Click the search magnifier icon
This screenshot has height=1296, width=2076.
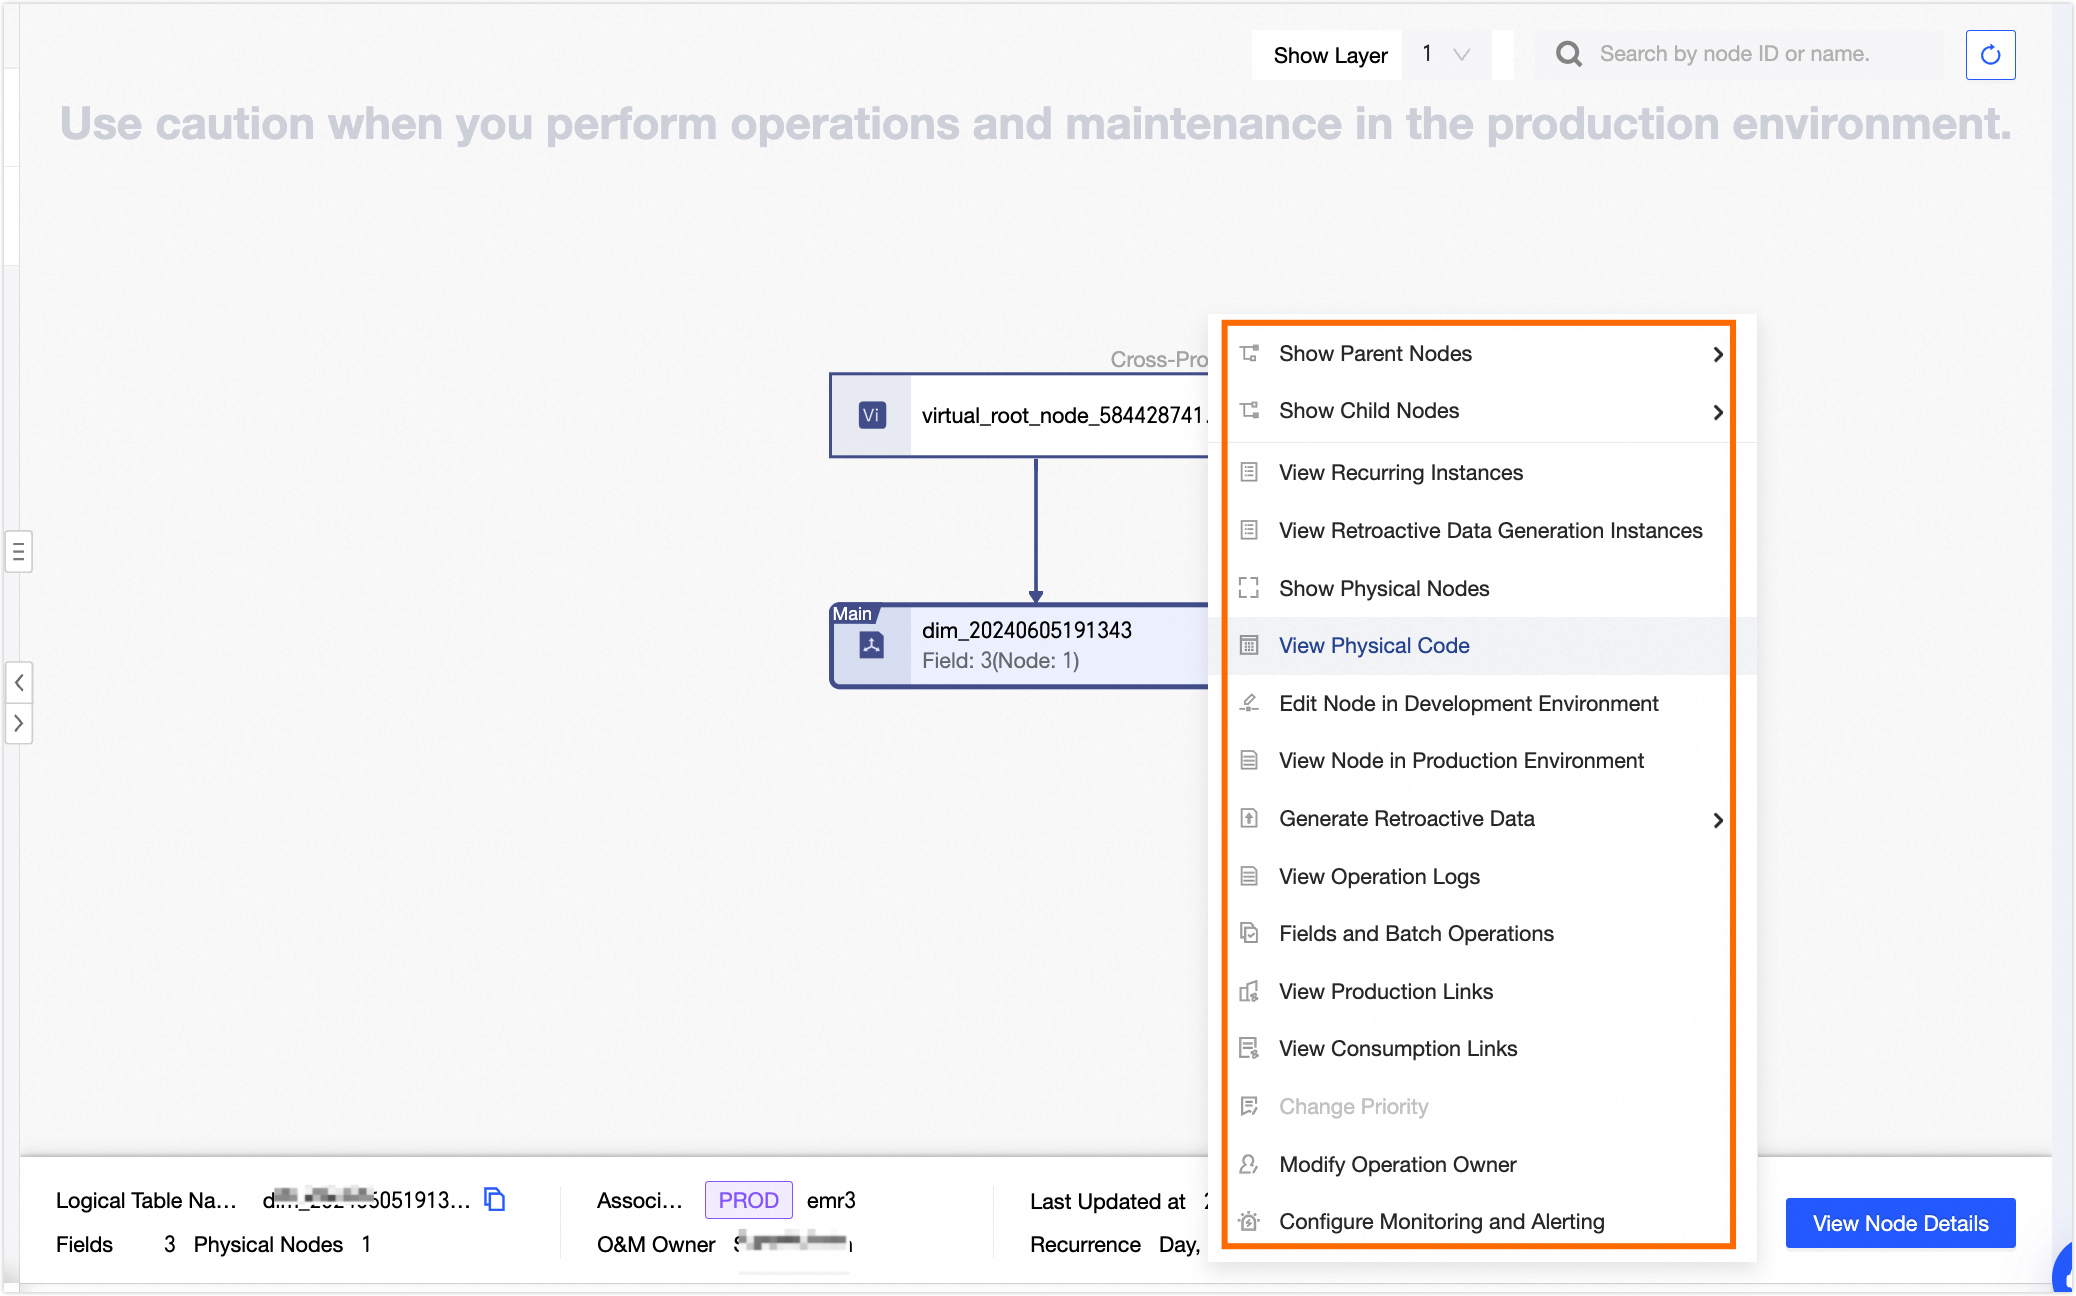(x=1568, y=54)
